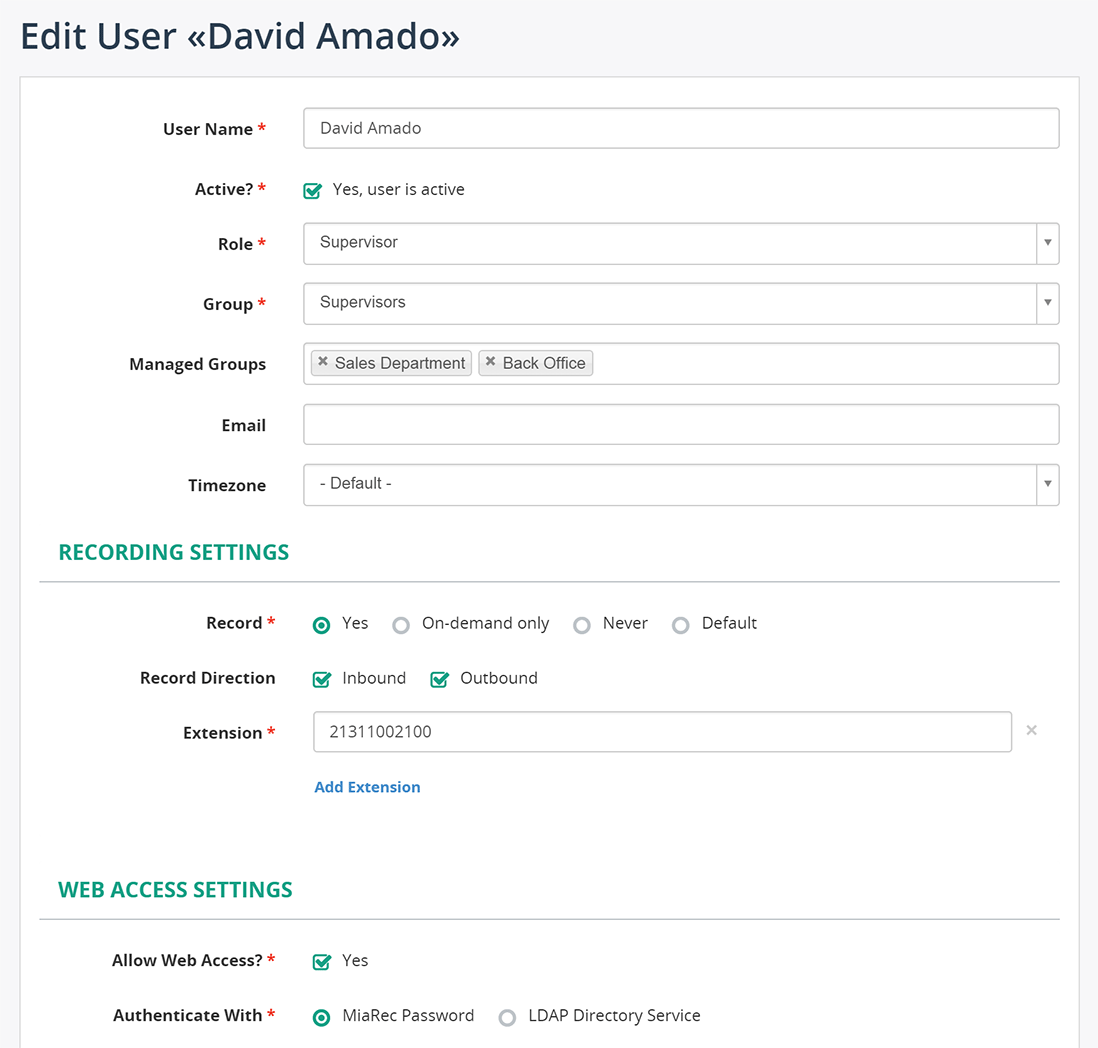Delete the extension 21311002100 entry

pos(1031,731)
